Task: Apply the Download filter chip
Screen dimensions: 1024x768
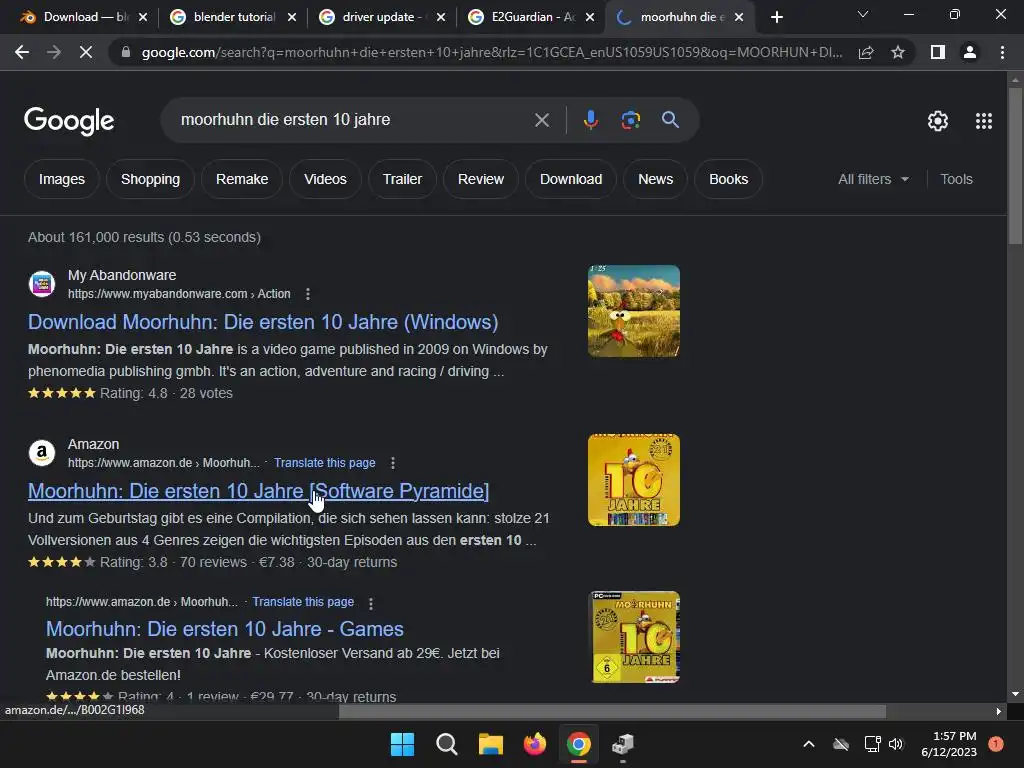Action: tap(571, 179)
